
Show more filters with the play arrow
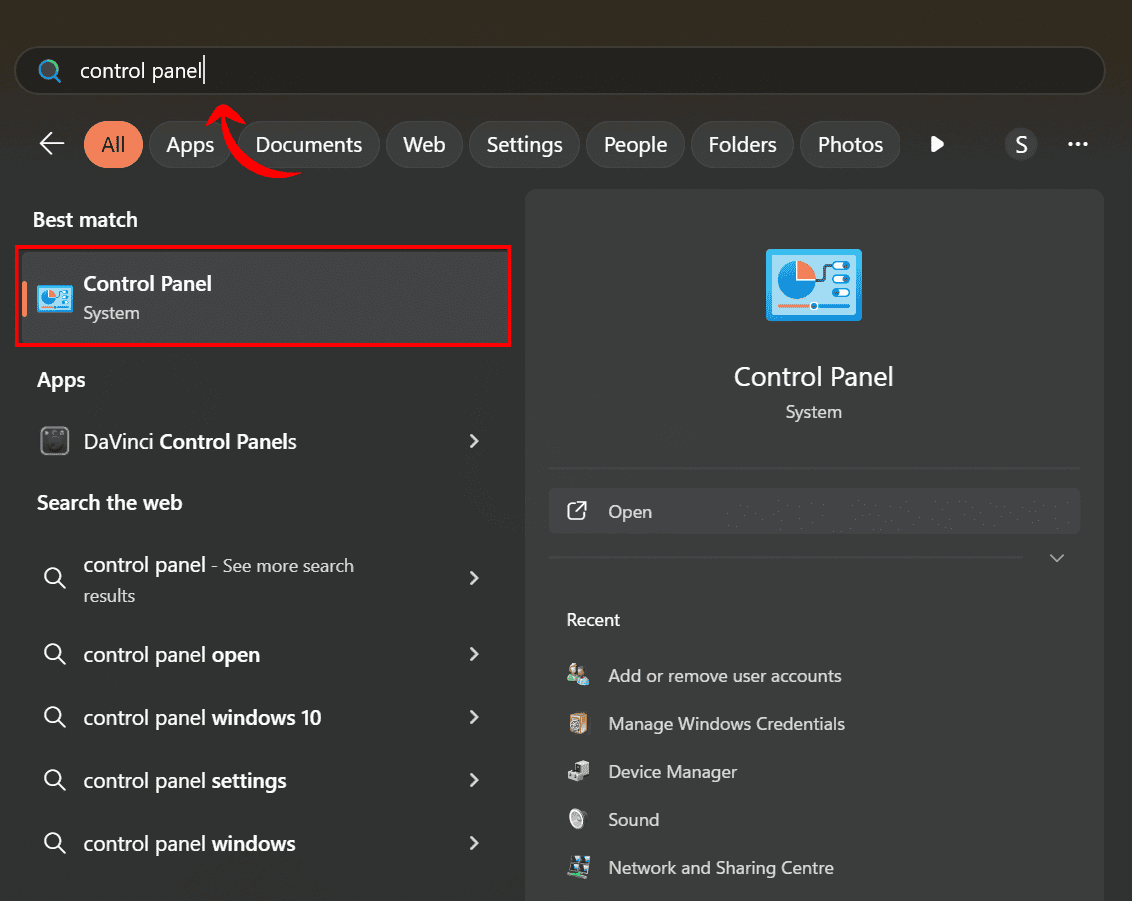click(937, 144)
